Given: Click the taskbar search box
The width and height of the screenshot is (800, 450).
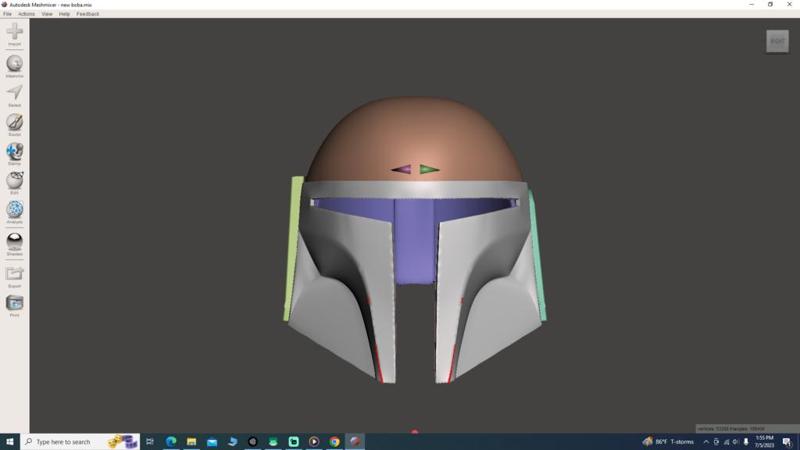Looking at the screenshot, I should coord(80,441).
